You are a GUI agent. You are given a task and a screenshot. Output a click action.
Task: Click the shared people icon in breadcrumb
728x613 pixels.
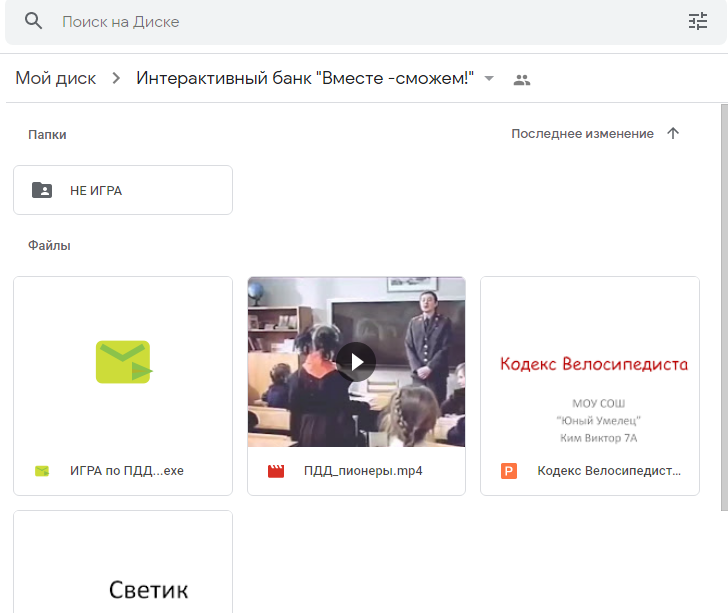(521, 80)
